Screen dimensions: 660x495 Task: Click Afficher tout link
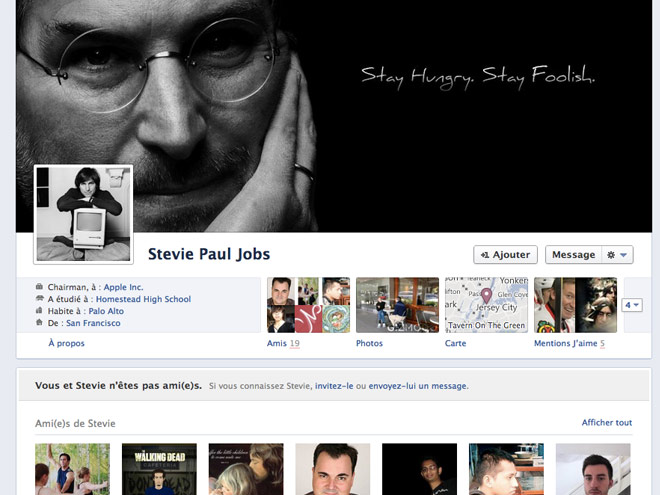[x=607, y=423]
